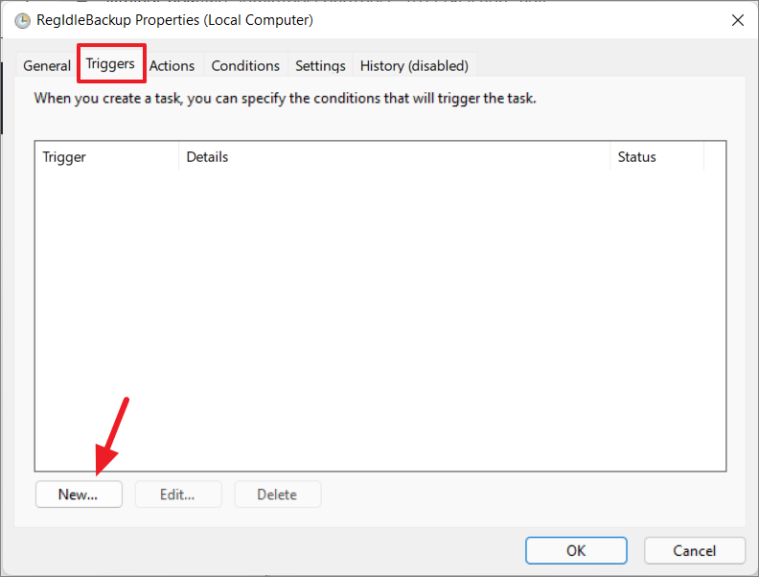Click the RegIdleBackup Properties title text
The width and height of the screenshot is (759, 577).
pyautogui.click(x=175, y=20)
